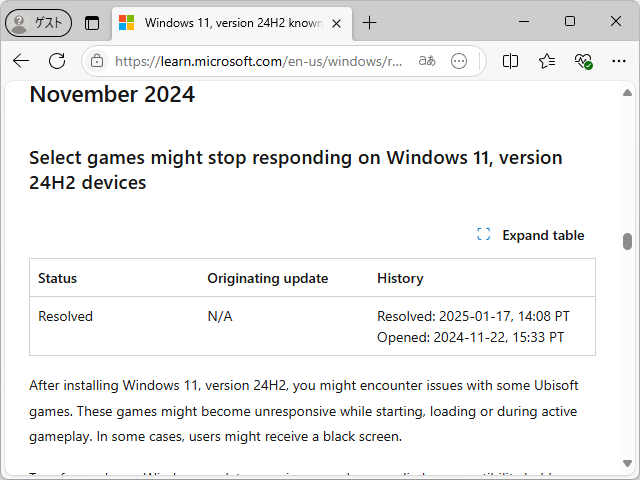This screenshot has height=480, width=640.
Task: Click the scrollbar up arrow
Action: (x=627, y=93)
